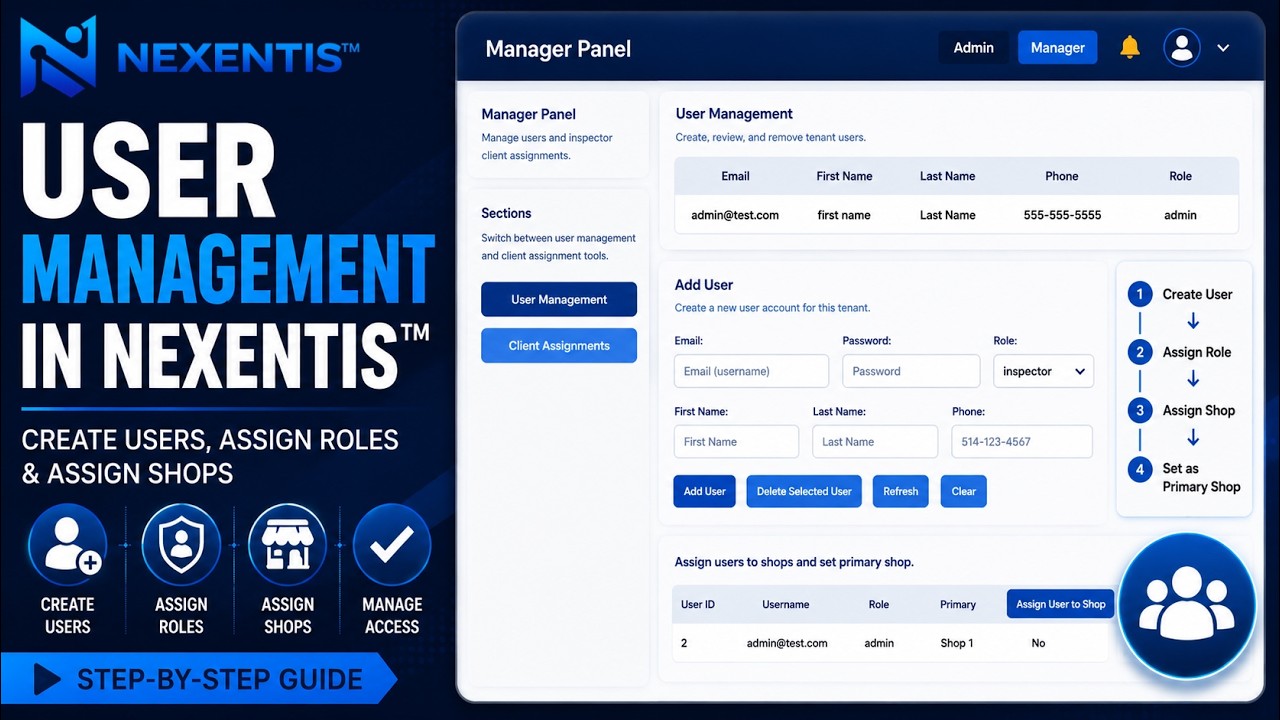Image resolution: width=1280 pixels, height=720 pixels.
Task: Click the User ID value 2
Action: (x=684, y=643)
